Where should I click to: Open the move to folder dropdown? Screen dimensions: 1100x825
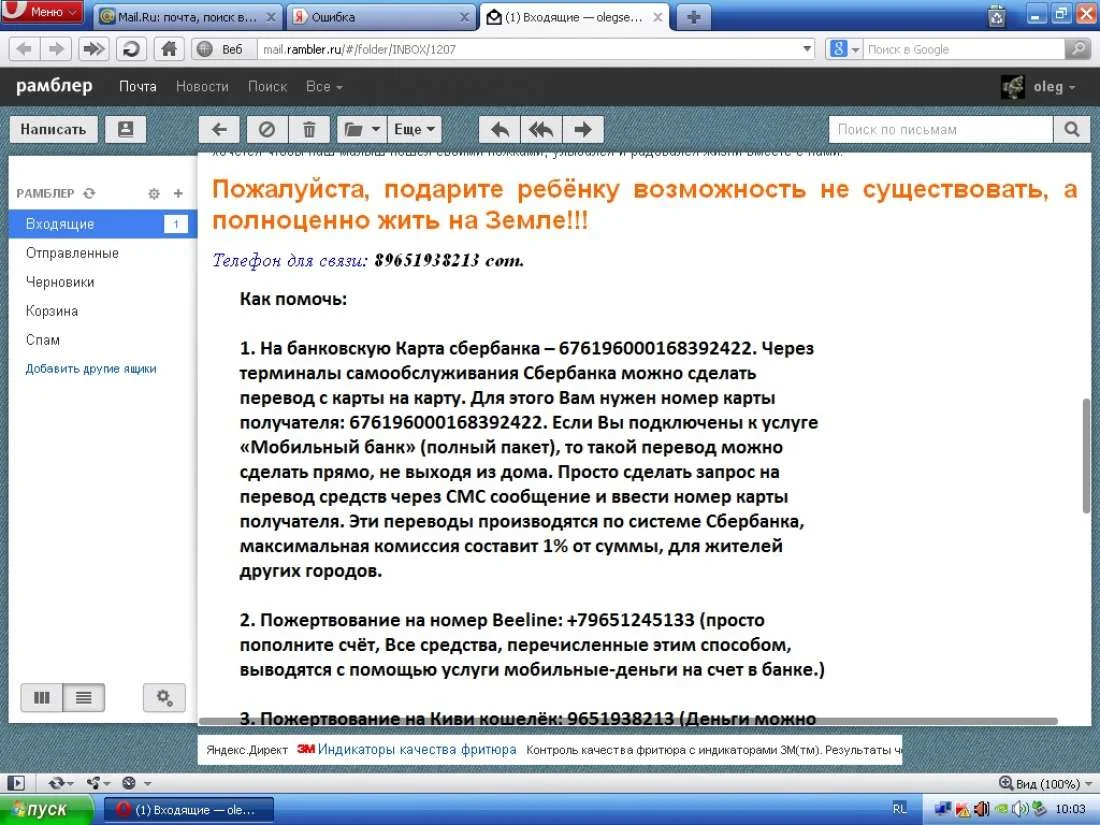(x=362, y=129)
